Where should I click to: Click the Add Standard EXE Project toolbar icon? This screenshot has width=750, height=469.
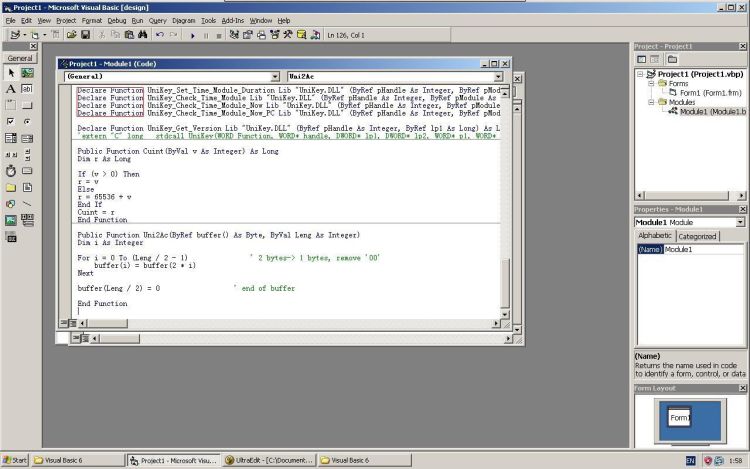[x=15, y=35]
